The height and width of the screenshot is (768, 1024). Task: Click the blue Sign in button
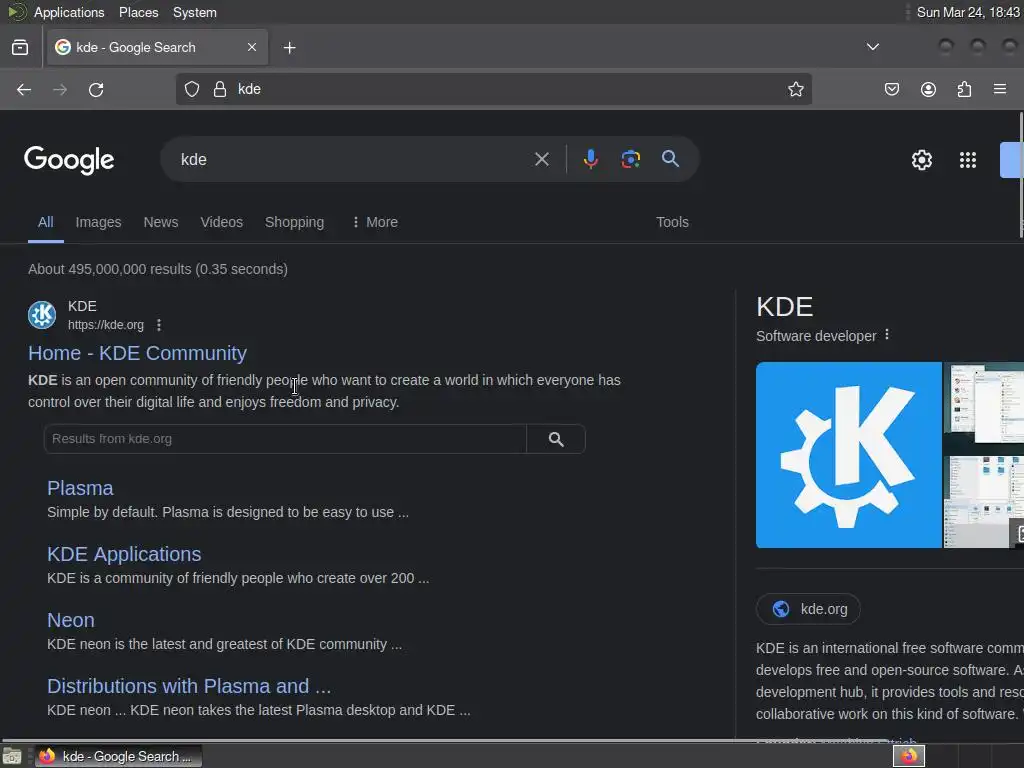pyautogui.click(x=1012, y=160)
